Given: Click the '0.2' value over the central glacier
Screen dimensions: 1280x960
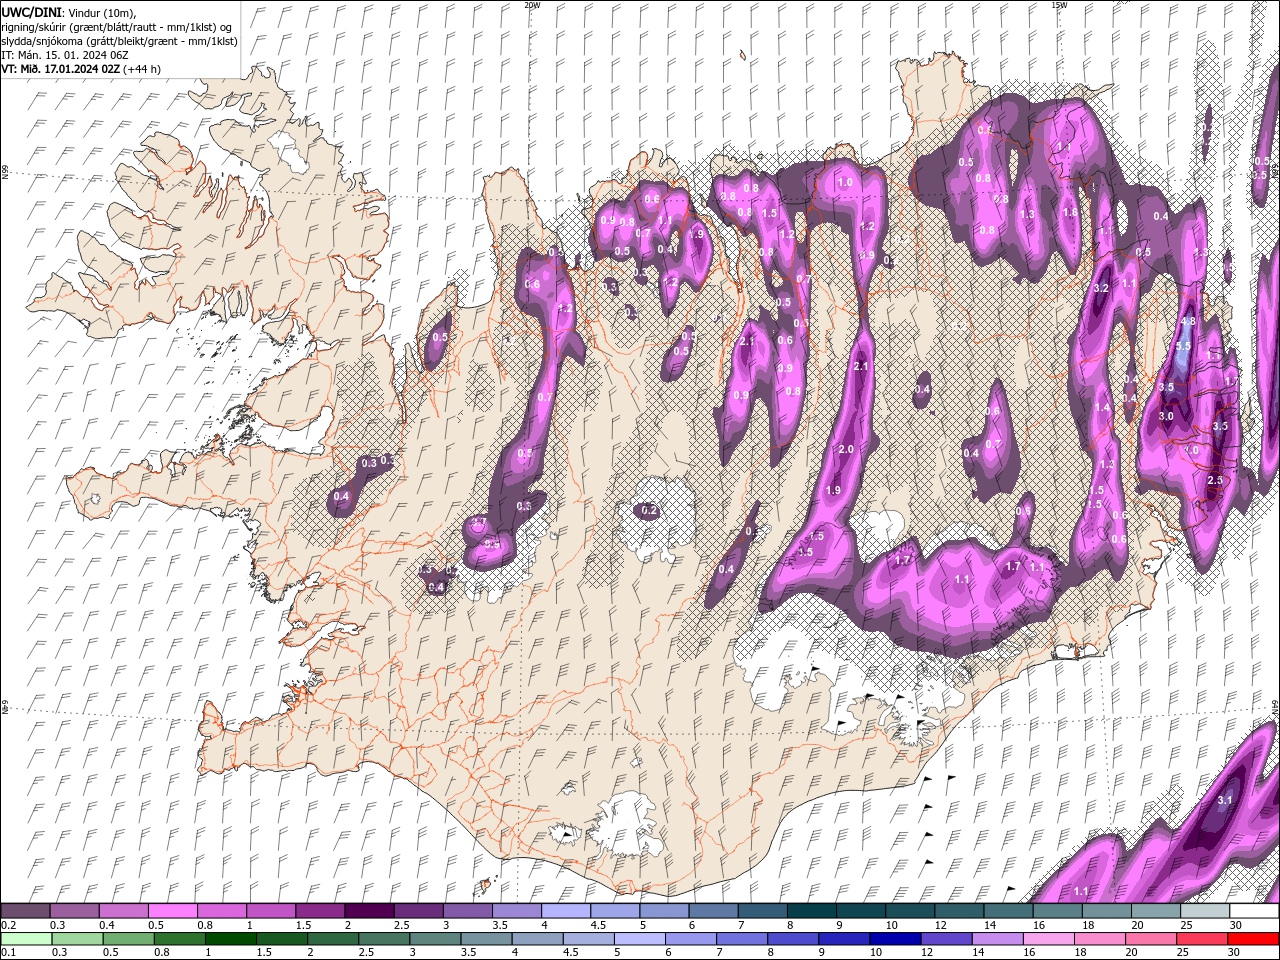Looking at the screenshot, I should pyautogui.click(x=649, y=511).
